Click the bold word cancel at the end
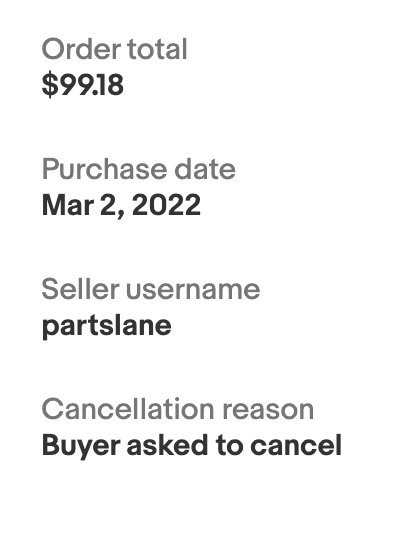 (296, 446)
